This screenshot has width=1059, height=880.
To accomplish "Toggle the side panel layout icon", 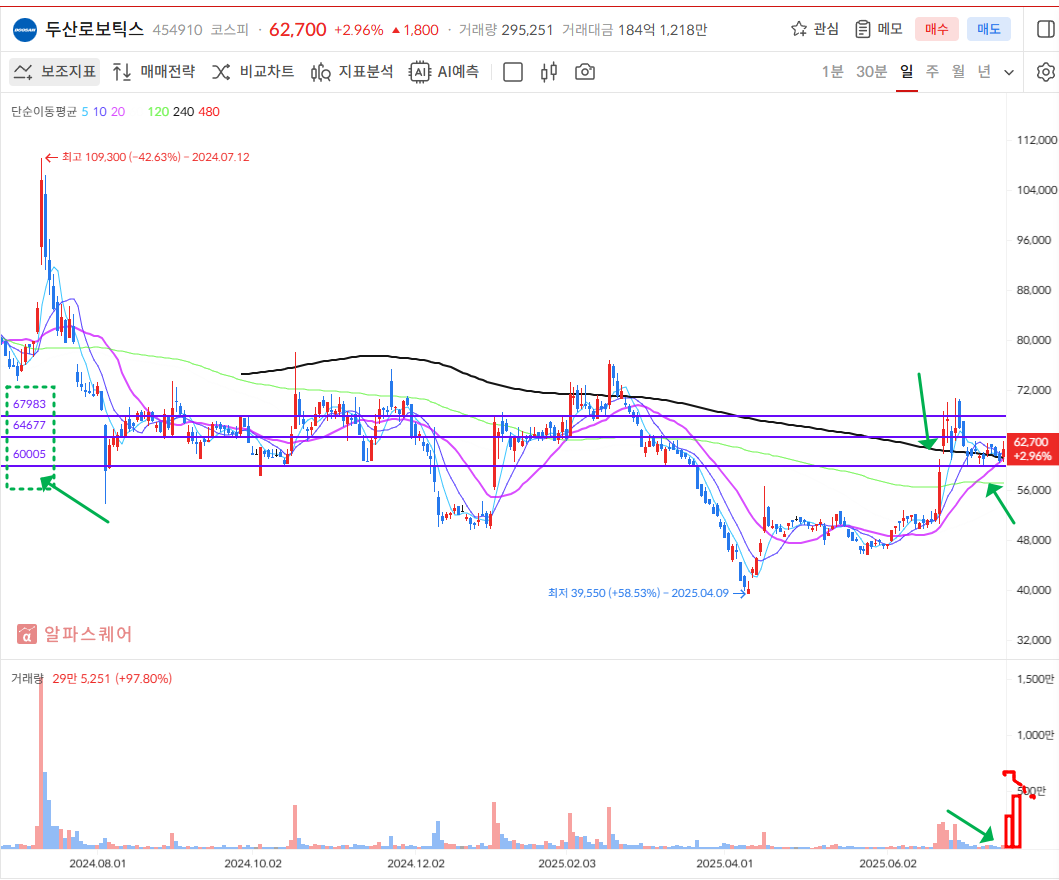I will (x=1045, y=29).
